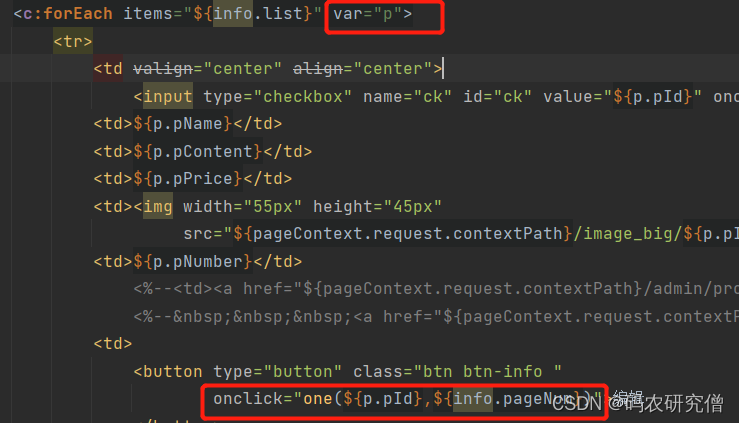Viewport: 739px width, 423px height.
Task: Click the ${p.pNumber} expression
Action: [x=193, y=262]
